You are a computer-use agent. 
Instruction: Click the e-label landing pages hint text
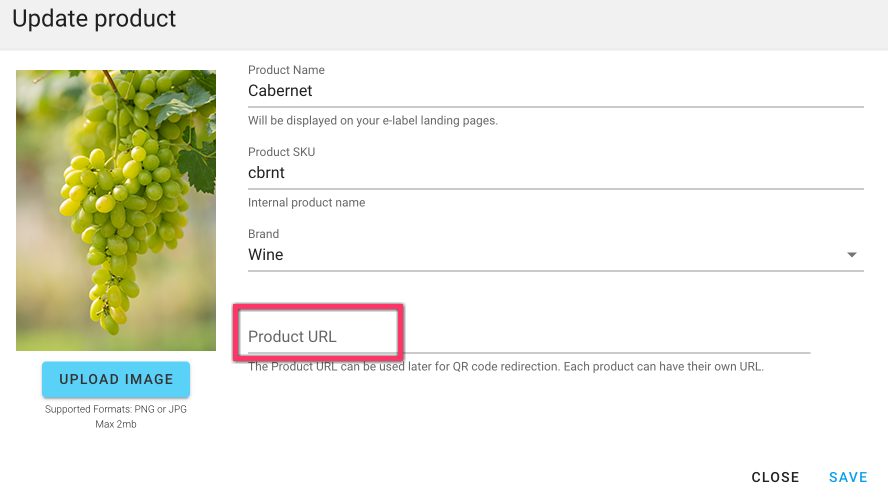coord(373,121)
